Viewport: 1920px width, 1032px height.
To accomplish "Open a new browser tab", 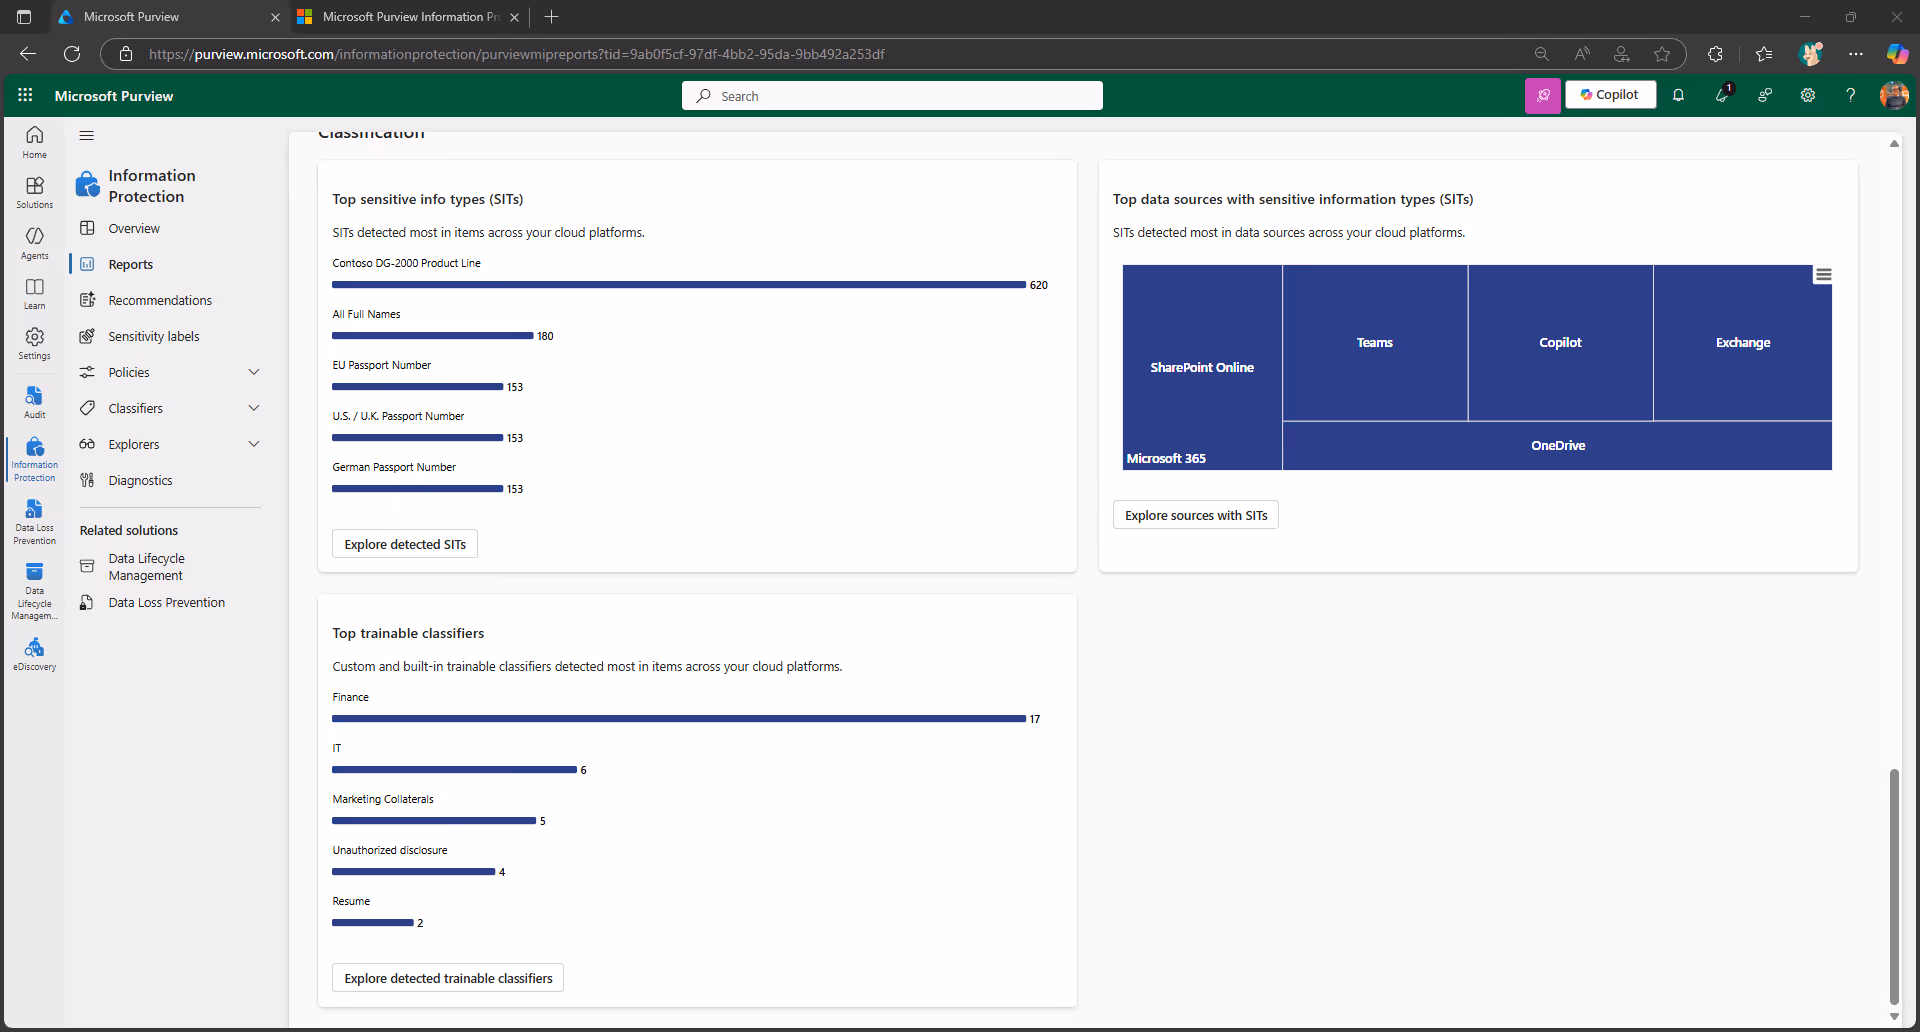I will pos(551,17).
